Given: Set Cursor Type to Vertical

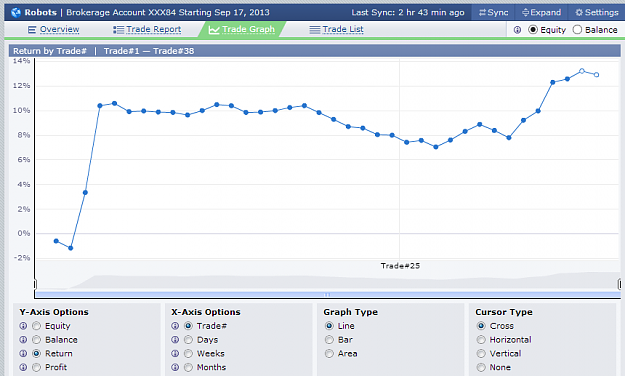Looking at the screenshot, I should coord(481,354).
